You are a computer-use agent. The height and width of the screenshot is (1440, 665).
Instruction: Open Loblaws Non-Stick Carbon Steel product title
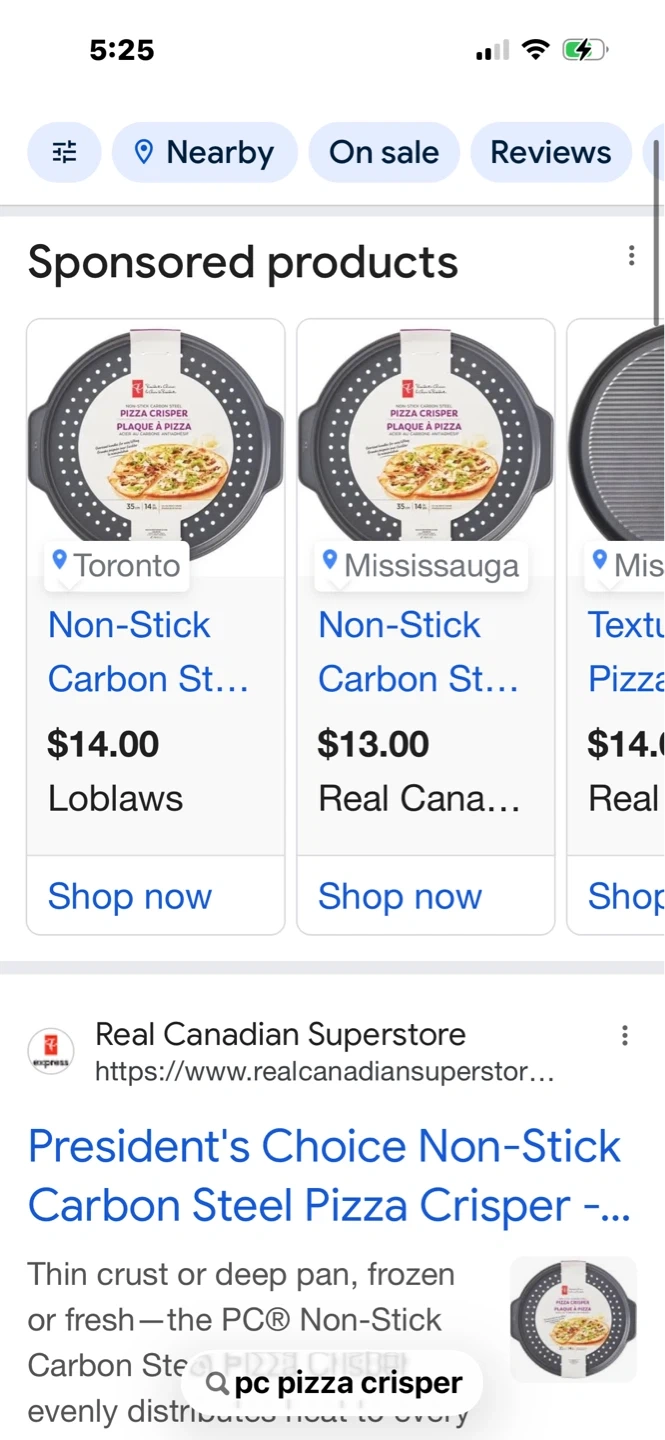(x=148, y=652)
